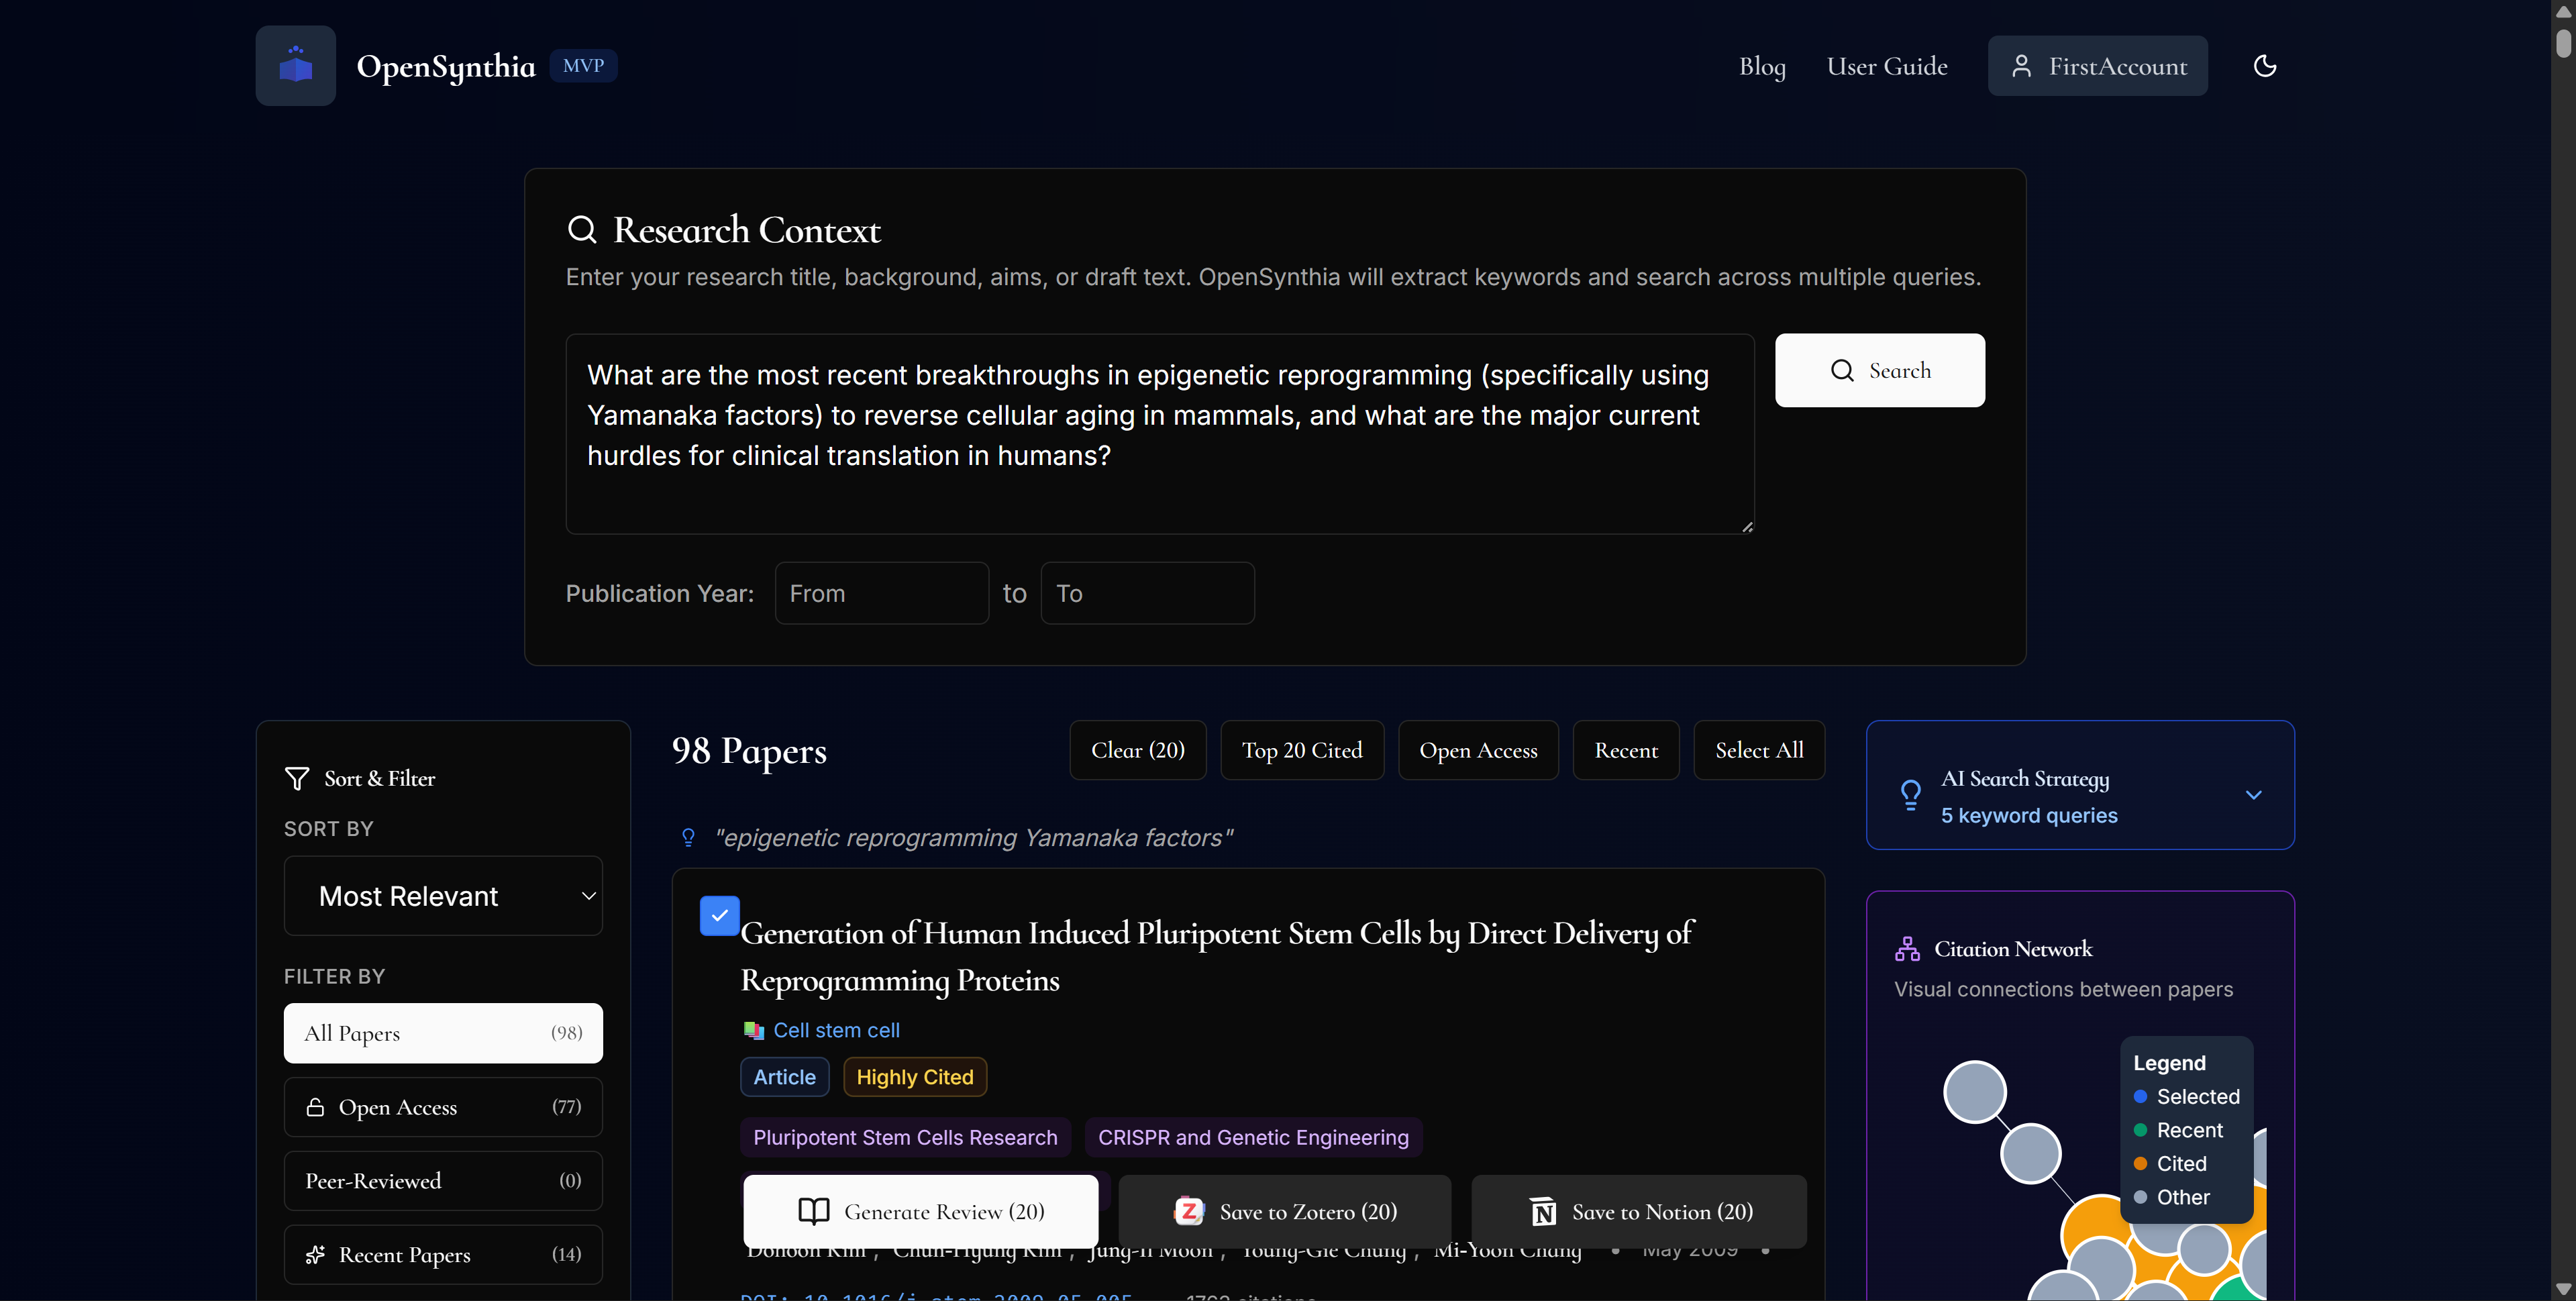
Task: Click the lightbulb icon in AI Search Strategy
Action: point(1911,795)
